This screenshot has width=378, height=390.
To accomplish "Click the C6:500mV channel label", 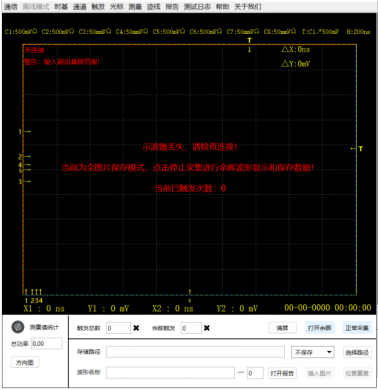I will click(206, 32).
